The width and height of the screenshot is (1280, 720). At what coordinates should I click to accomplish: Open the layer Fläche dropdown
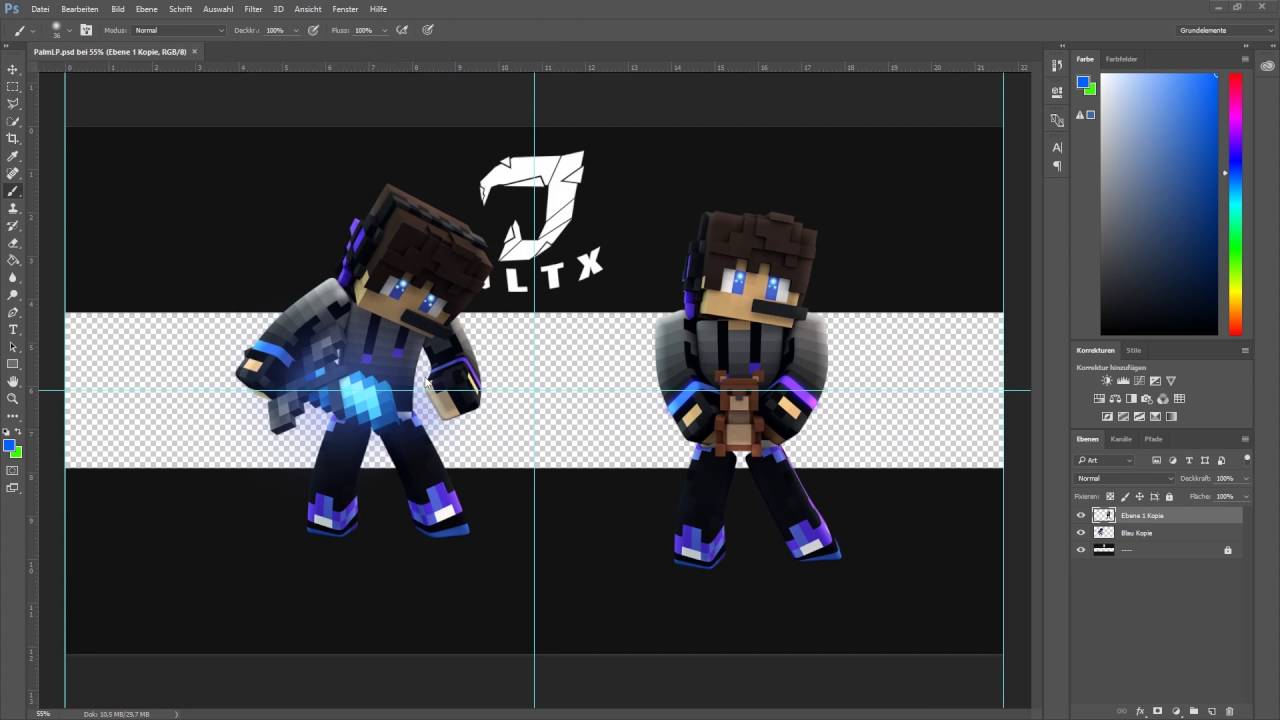pos(1246,496)
